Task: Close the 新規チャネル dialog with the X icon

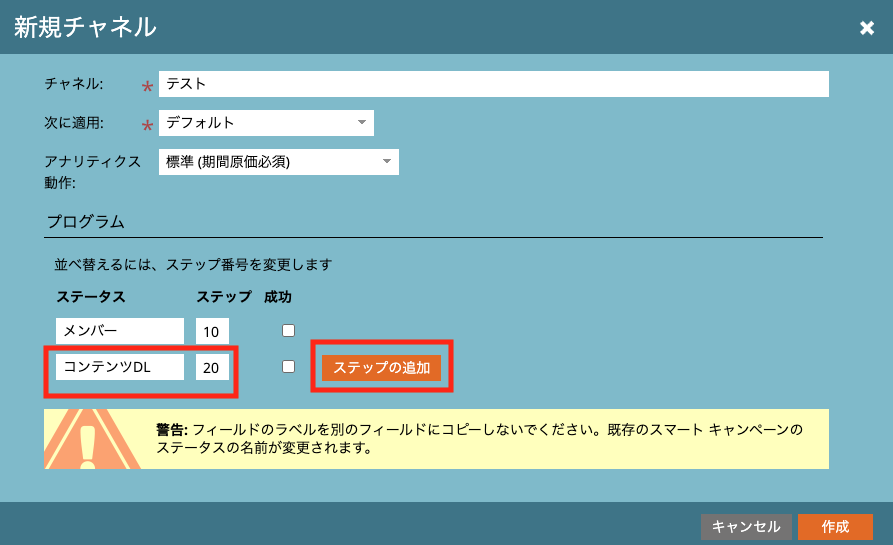Action: [x=866, y=28]
